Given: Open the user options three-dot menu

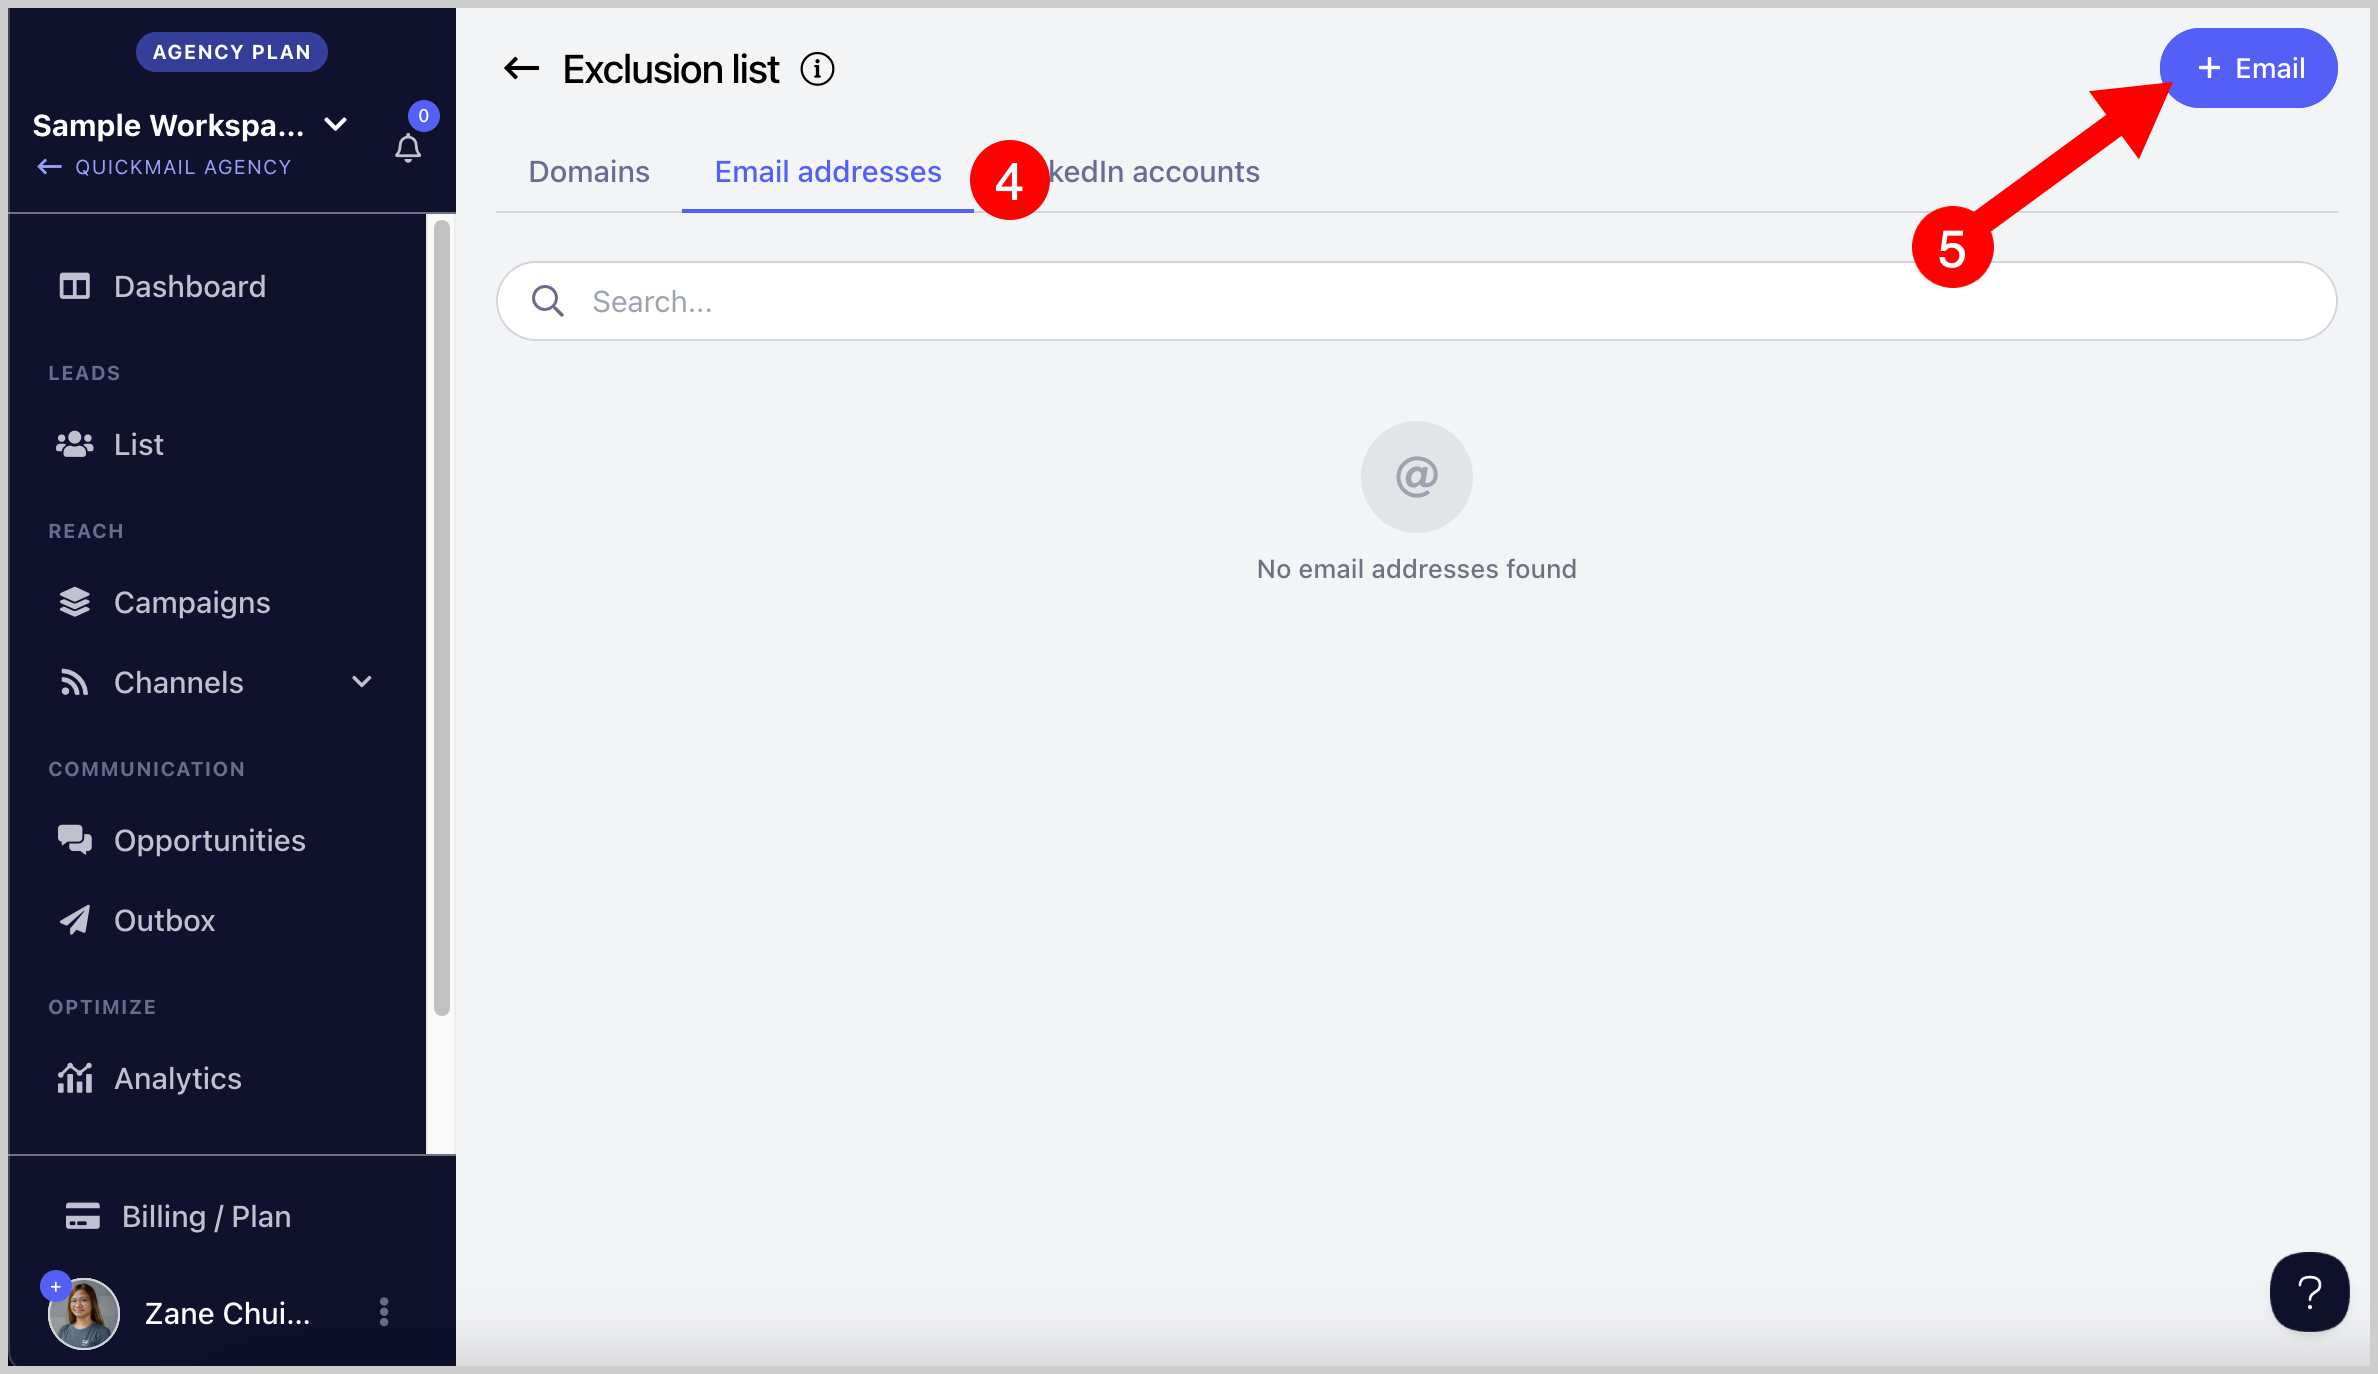Looking at the screenshot, I should pyautogui.click(x=384, y=1312).
